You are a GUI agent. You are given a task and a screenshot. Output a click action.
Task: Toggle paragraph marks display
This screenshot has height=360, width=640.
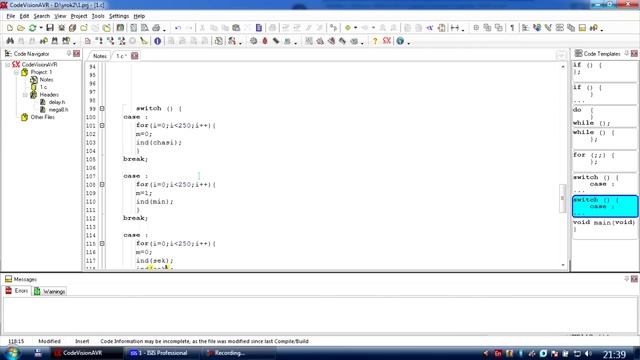[x=512, y=28]
